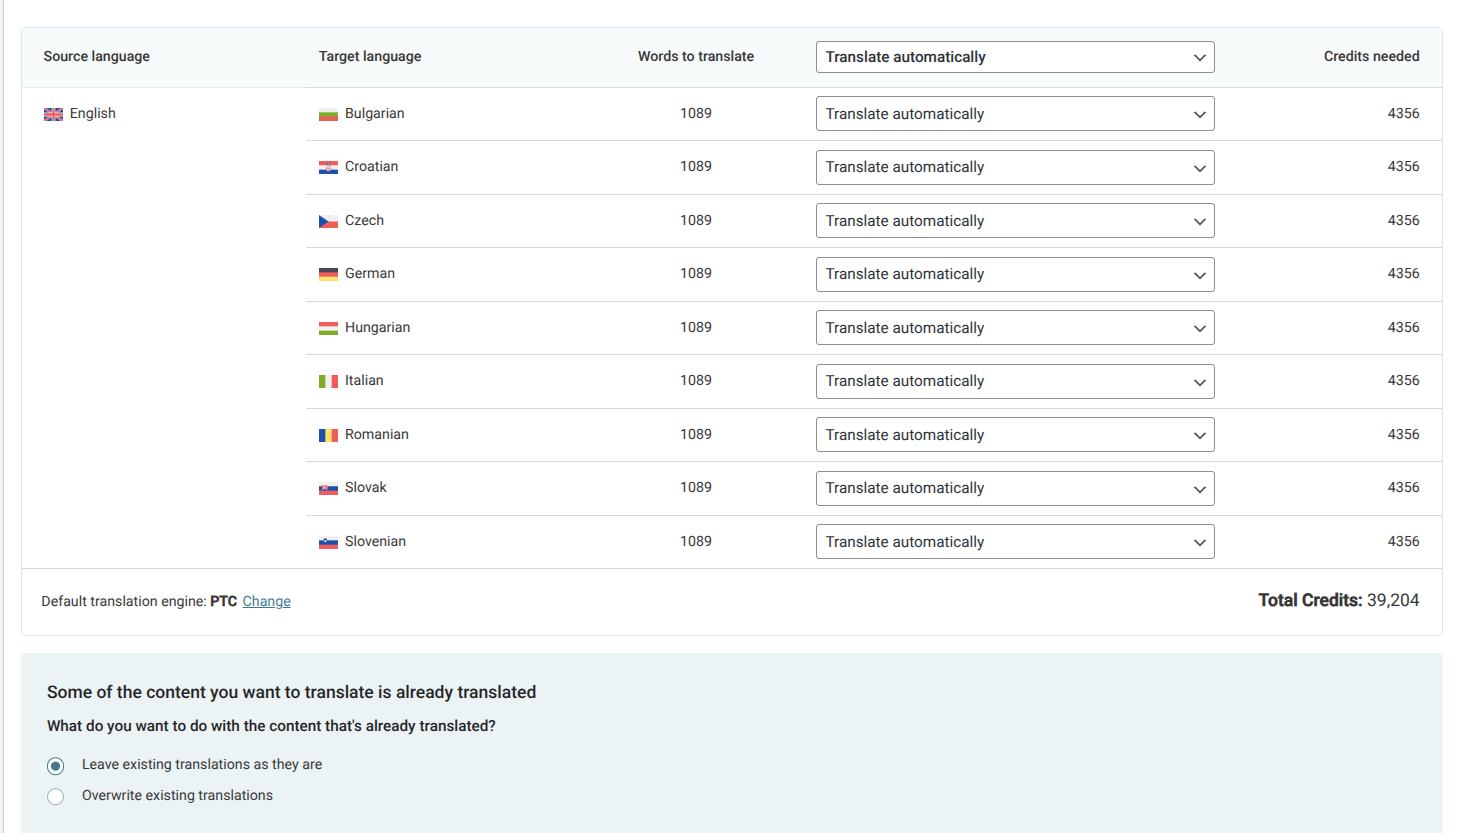The image size is (1479, 833).
Task: Click the Croatian flag icon
Action: pos(328,167)
